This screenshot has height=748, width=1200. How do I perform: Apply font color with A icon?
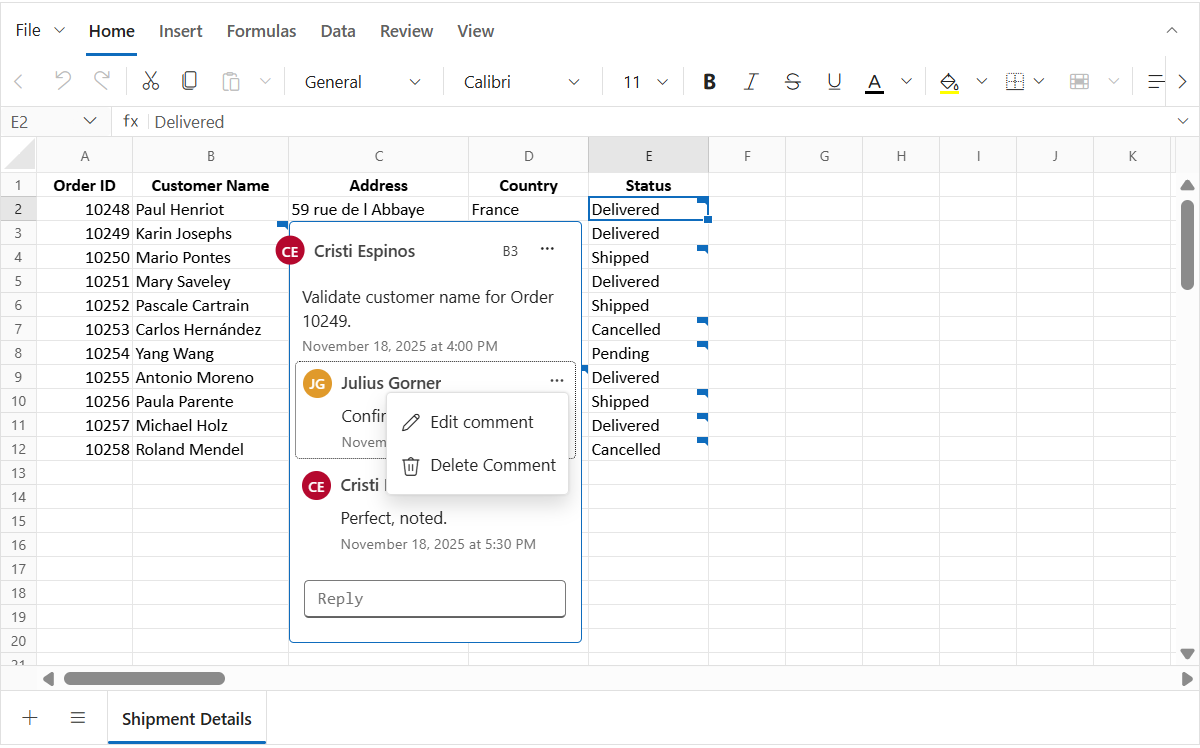(x=875, y=82)
